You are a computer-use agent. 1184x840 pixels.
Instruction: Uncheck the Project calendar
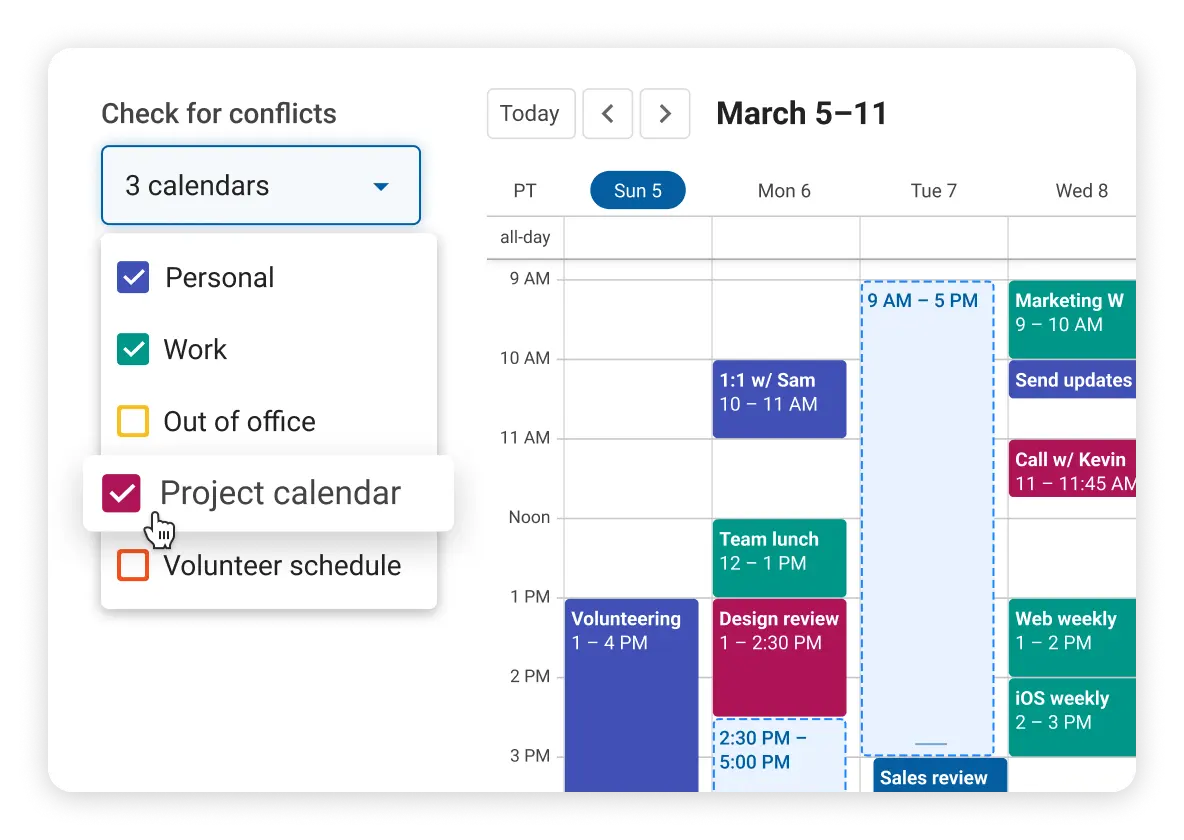pos(120,493)
